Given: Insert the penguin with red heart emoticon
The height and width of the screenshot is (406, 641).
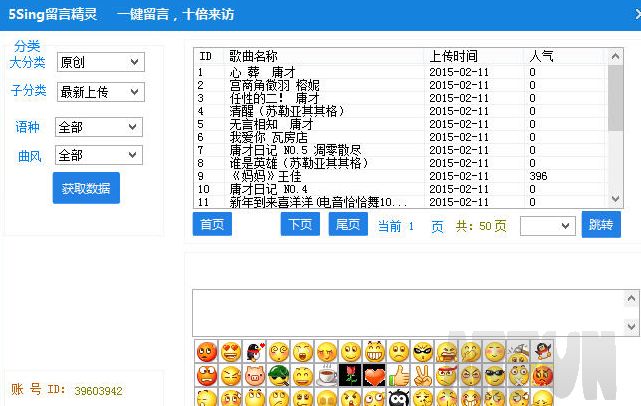Looking at the screenshot, I should click(255, 351).
